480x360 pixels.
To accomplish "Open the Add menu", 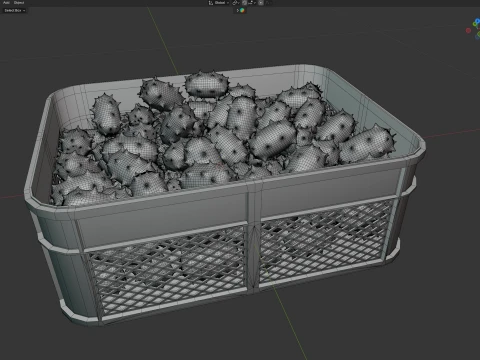I will [6, 3].
